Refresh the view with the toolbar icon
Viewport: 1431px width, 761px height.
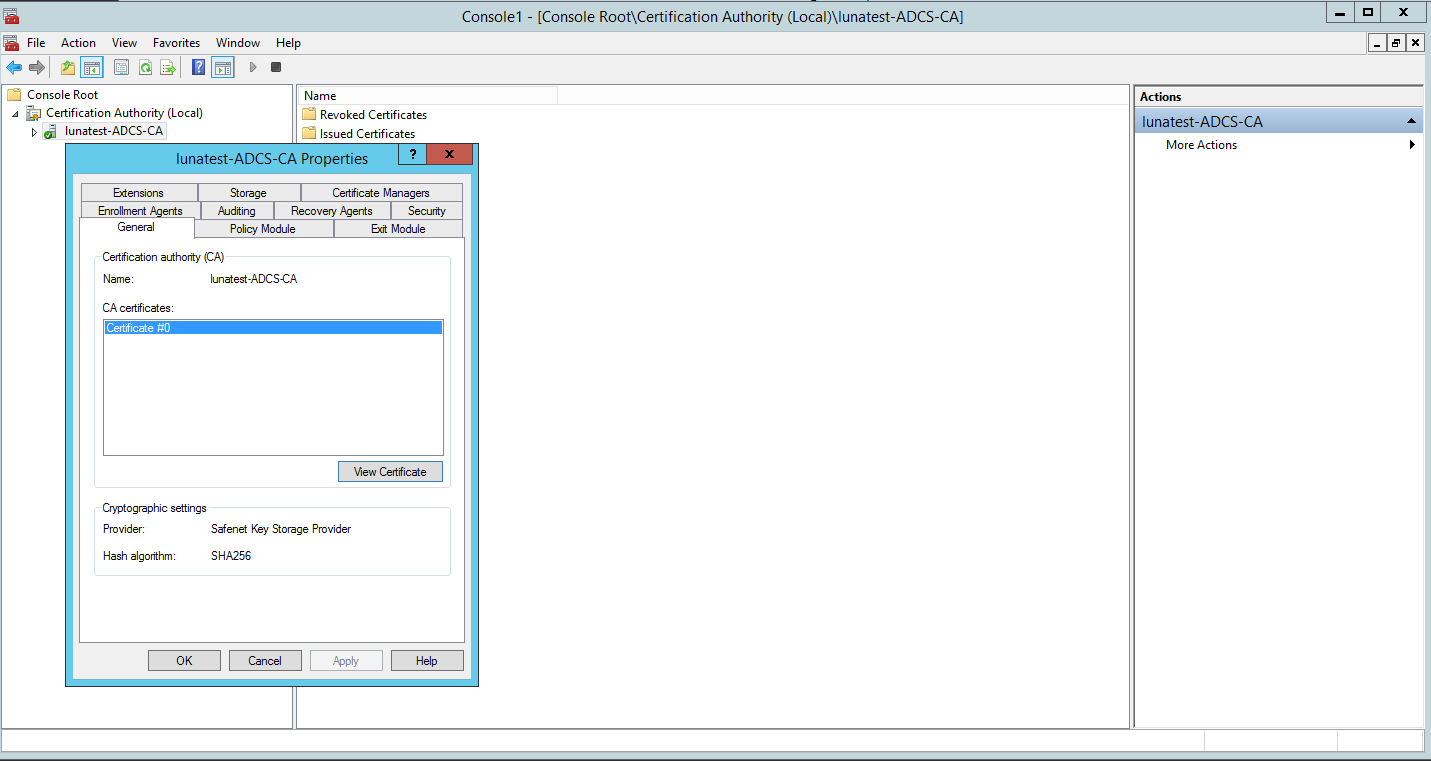[145, 67]
